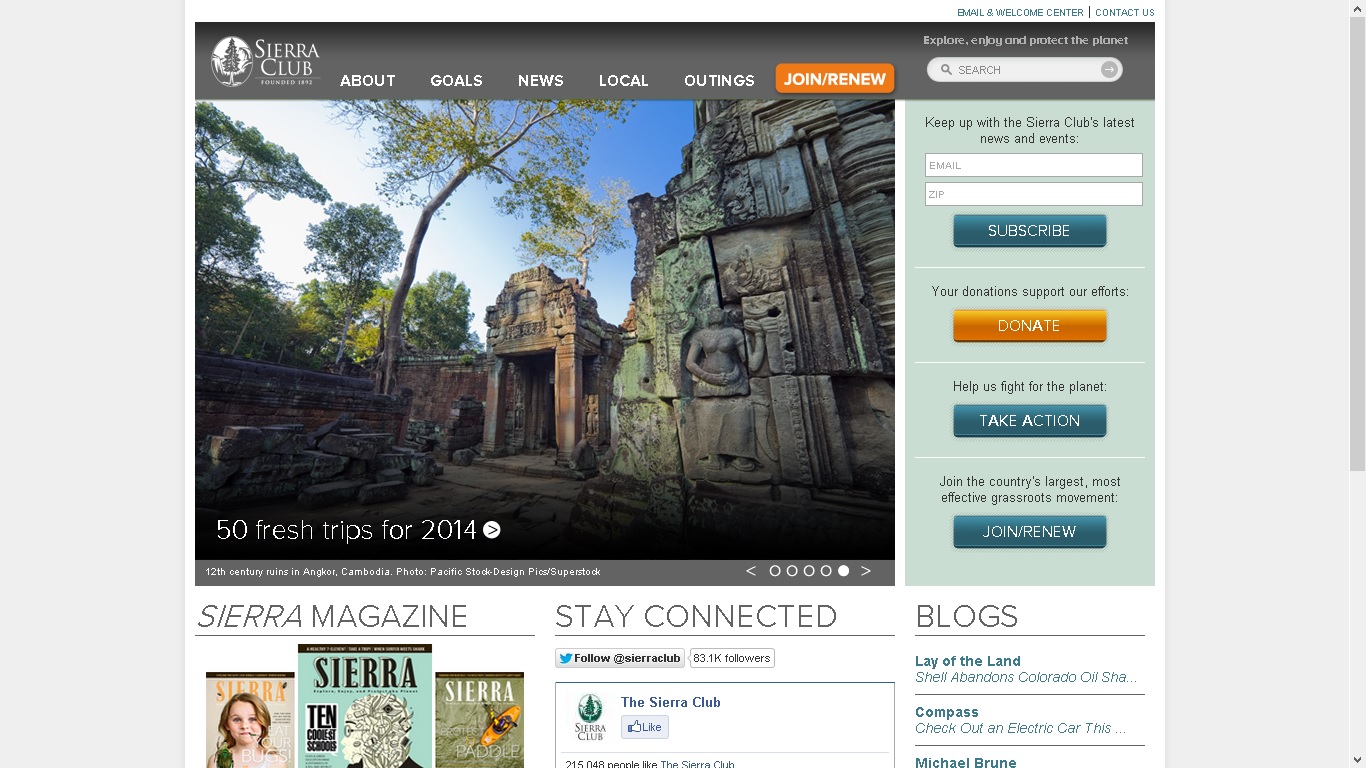Focus the EMAIL input field
The image size is (1366, 768).
tap(1034, 165)
